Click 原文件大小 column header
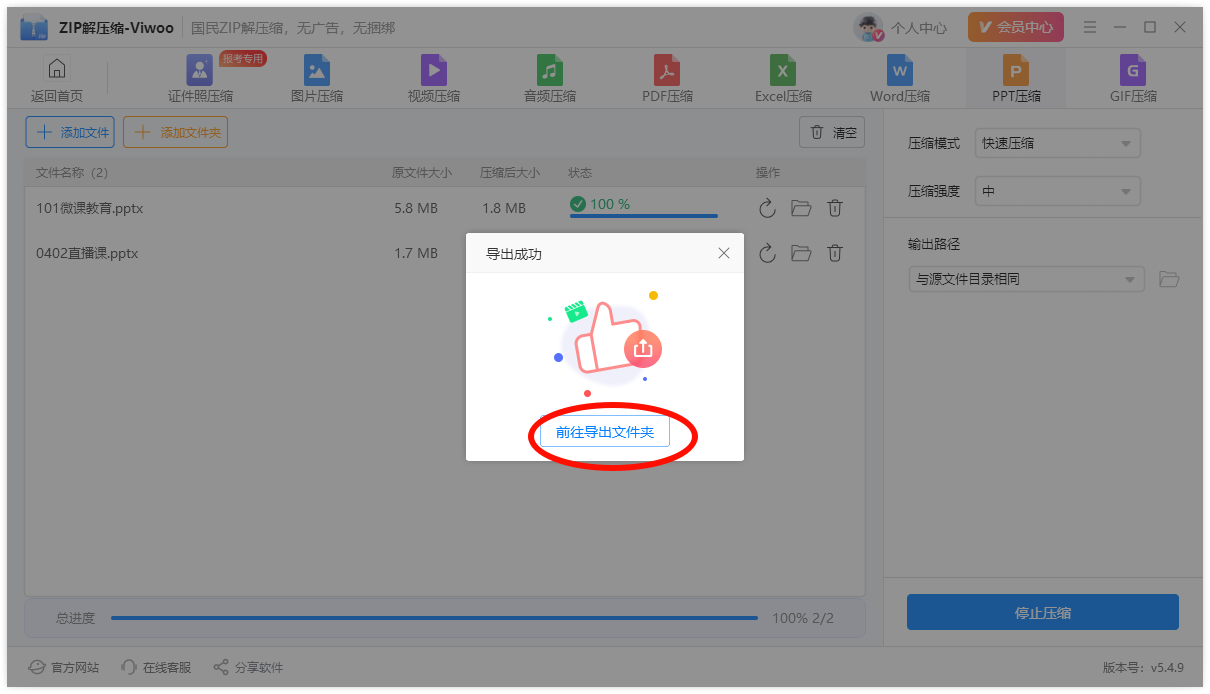Screen dimensions: 1210x694 421,172
